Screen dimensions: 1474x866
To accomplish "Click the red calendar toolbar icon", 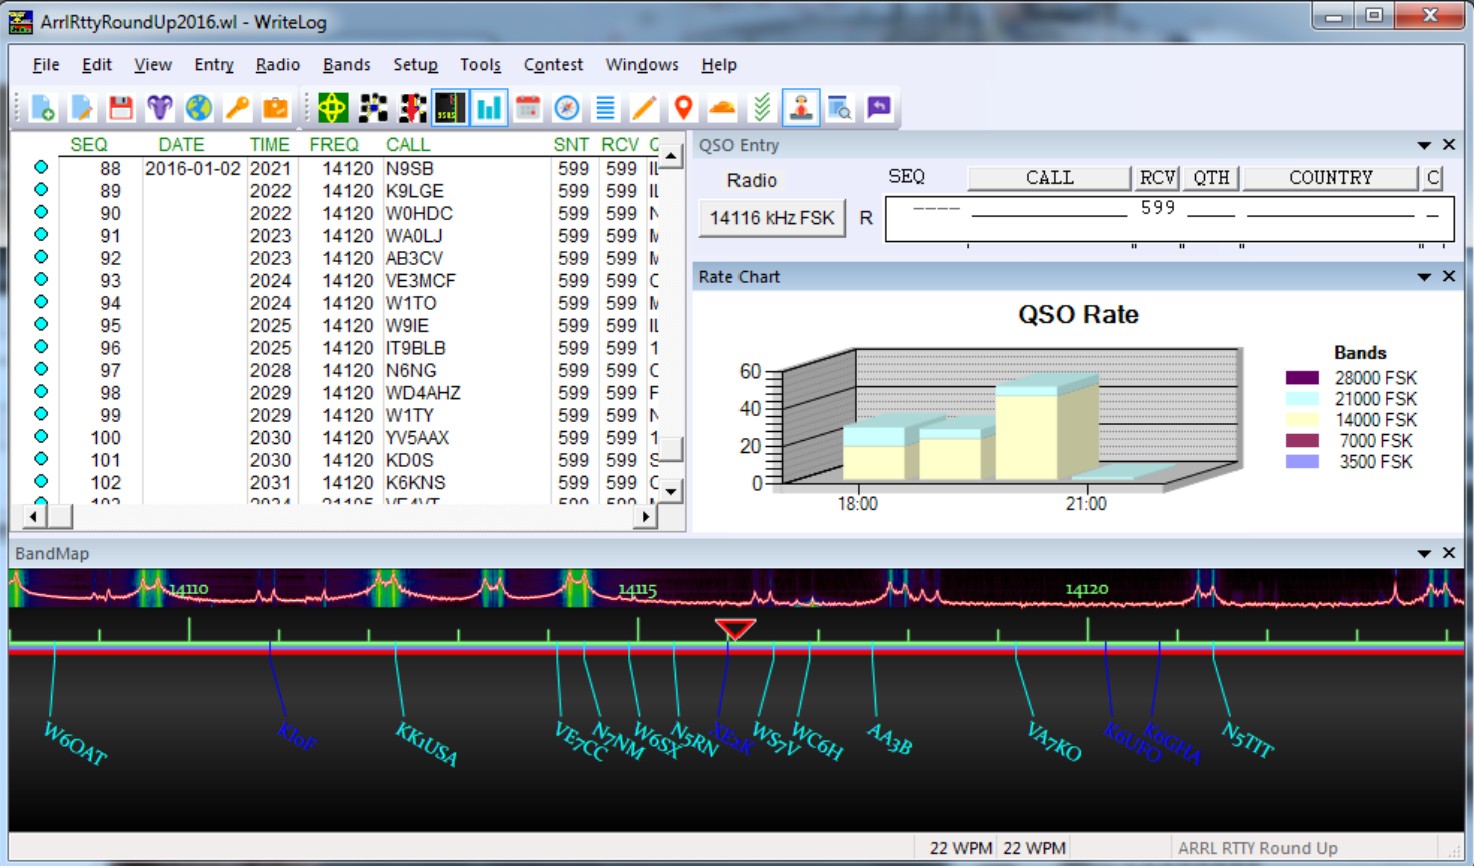I will click(528, 108).
